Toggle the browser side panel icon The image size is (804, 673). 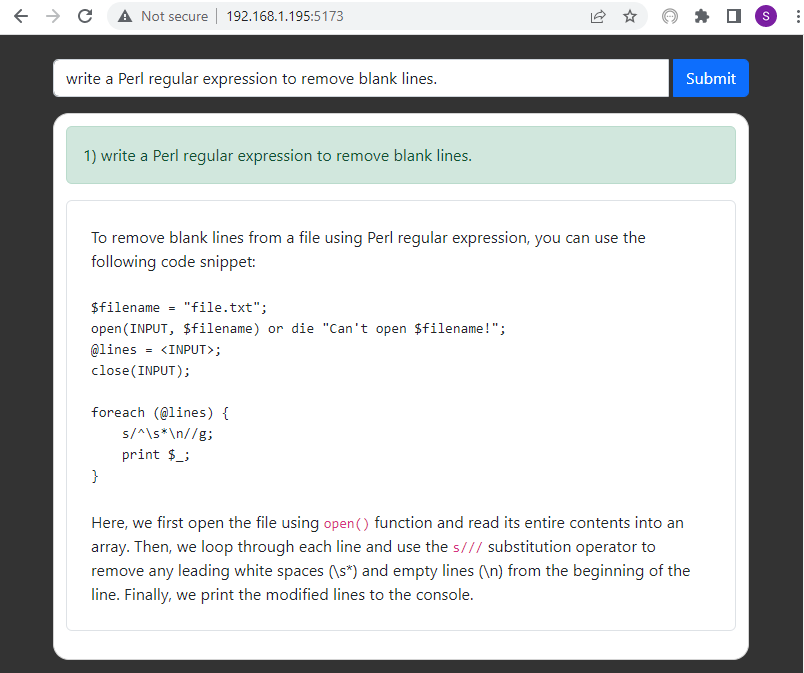(734, 16)
